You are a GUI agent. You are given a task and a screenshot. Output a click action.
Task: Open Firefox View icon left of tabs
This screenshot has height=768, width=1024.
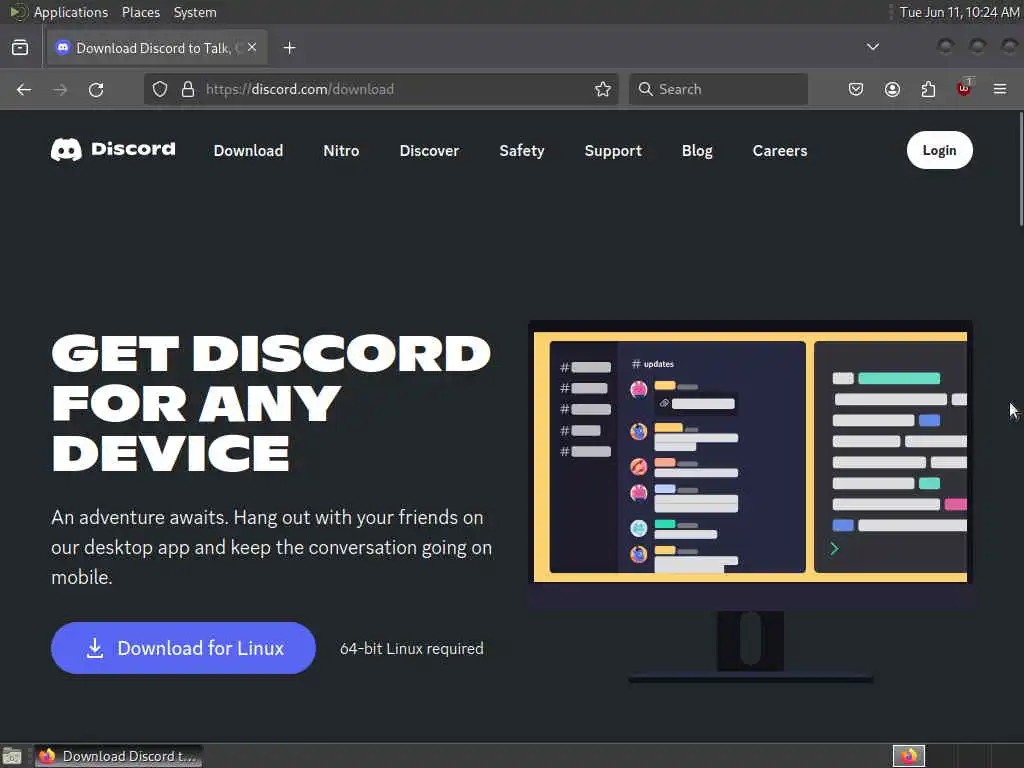(20, 48)
